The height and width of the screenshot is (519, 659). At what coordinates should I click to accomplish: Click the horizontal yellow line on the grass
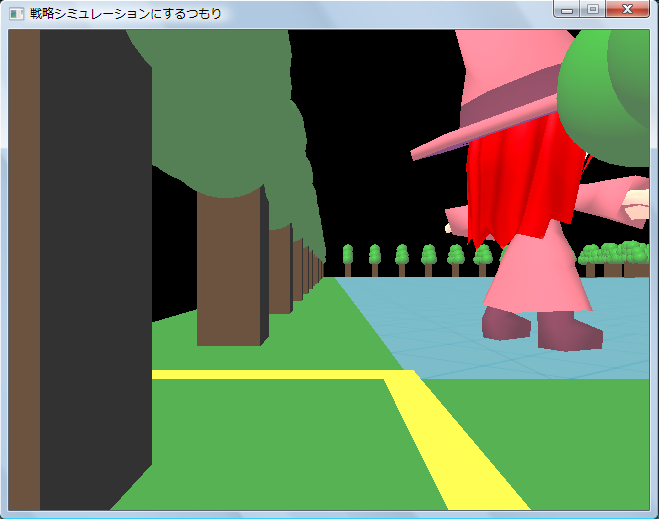click(270, 375)
